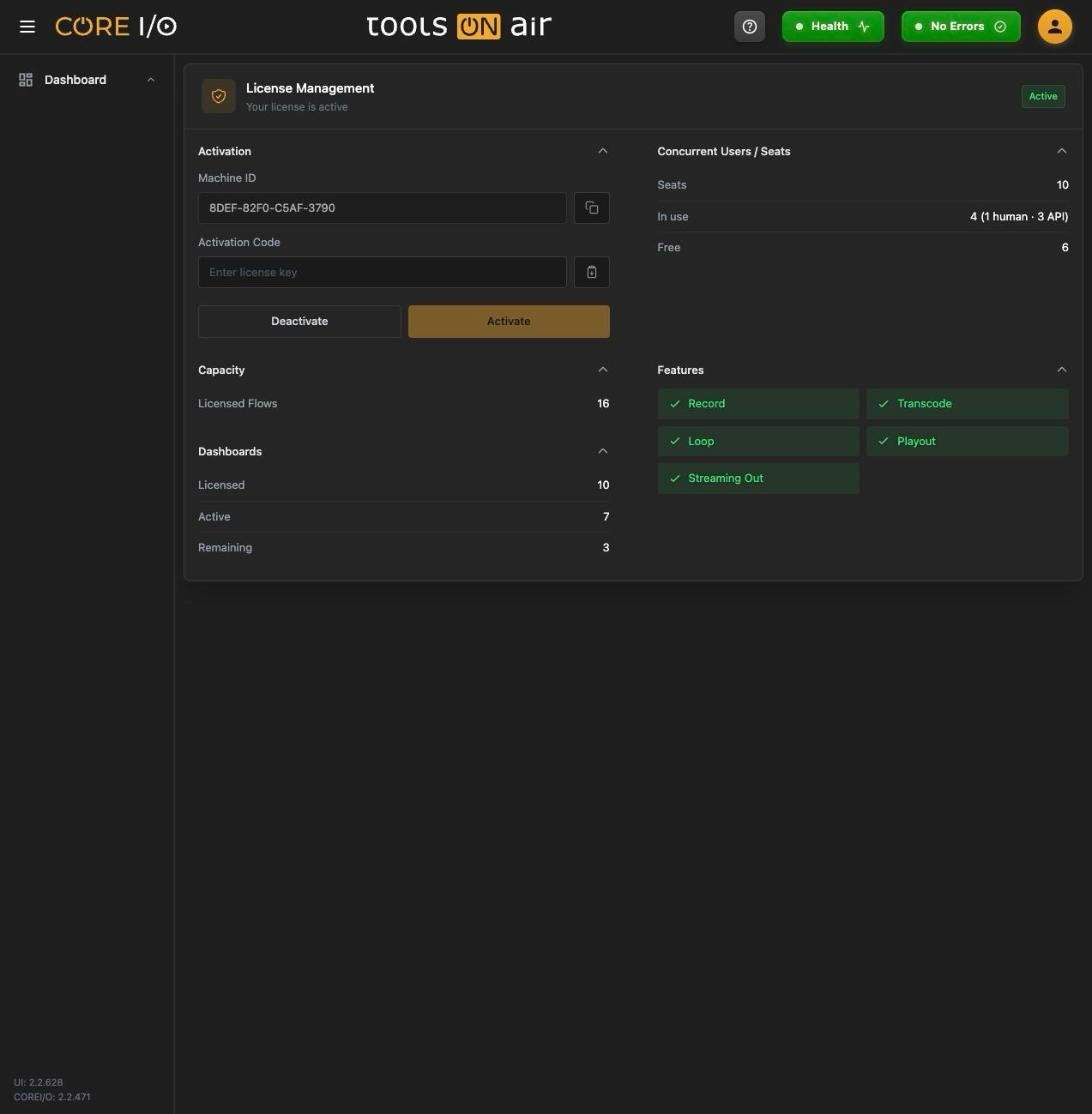Open the help question mark icon

tap(749, 27)
